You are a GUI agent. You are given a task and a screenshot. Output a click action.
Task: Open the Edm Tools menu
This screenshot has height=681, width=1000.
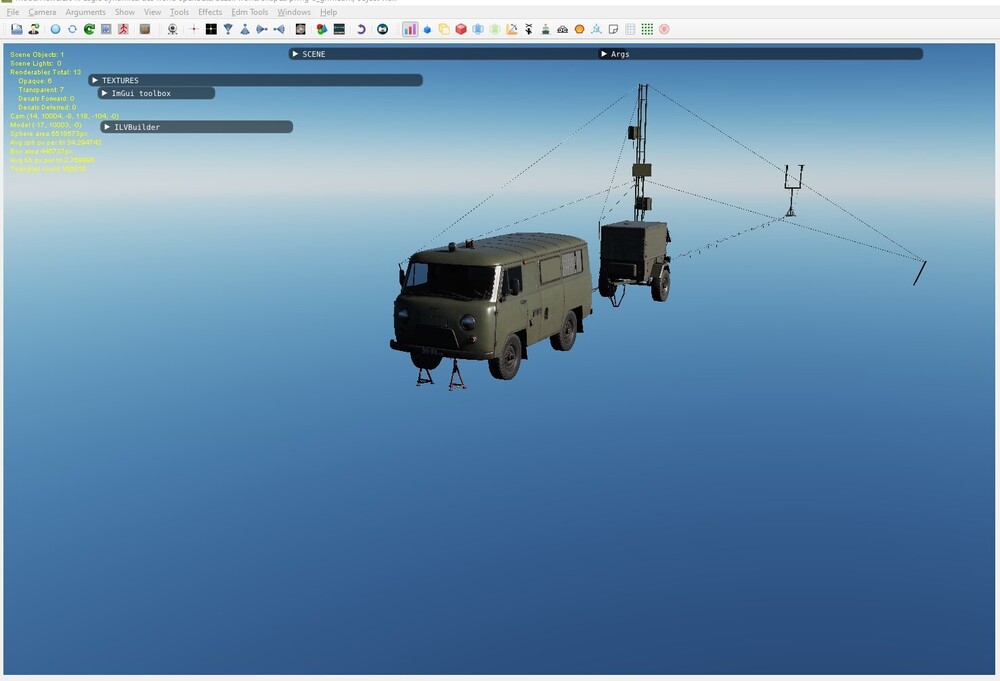point(250,12)
